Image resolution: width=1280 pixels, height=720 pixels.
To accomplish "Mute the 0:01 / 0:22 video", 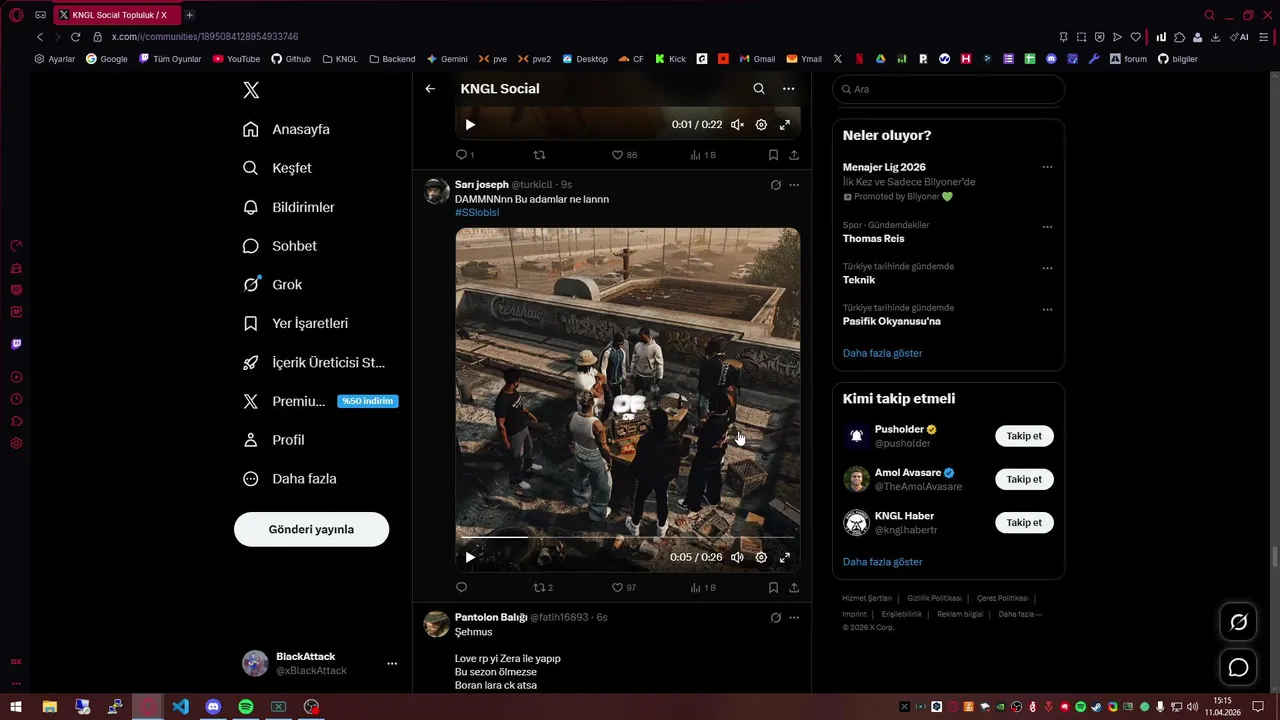I will coord(737,125).
